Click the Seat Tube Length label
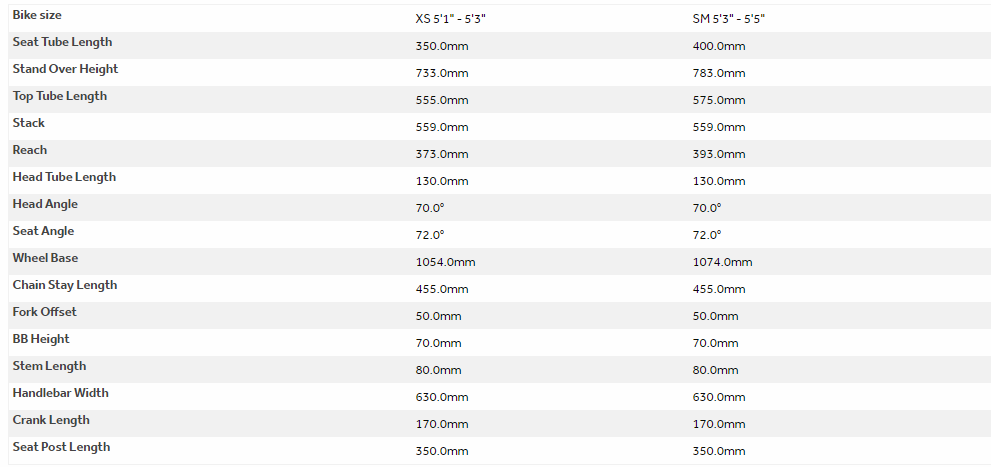The height and width of the screenshot is (467, 991). (x=62, y=42)
